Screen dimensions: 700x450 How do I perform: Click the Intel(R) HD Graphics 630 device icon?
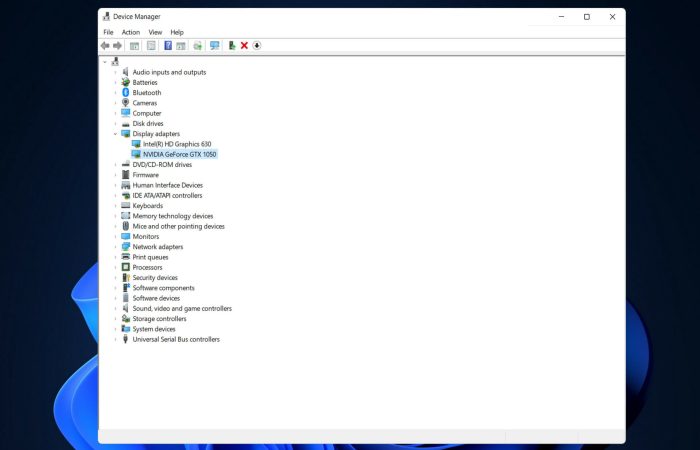tap(136, 144)
